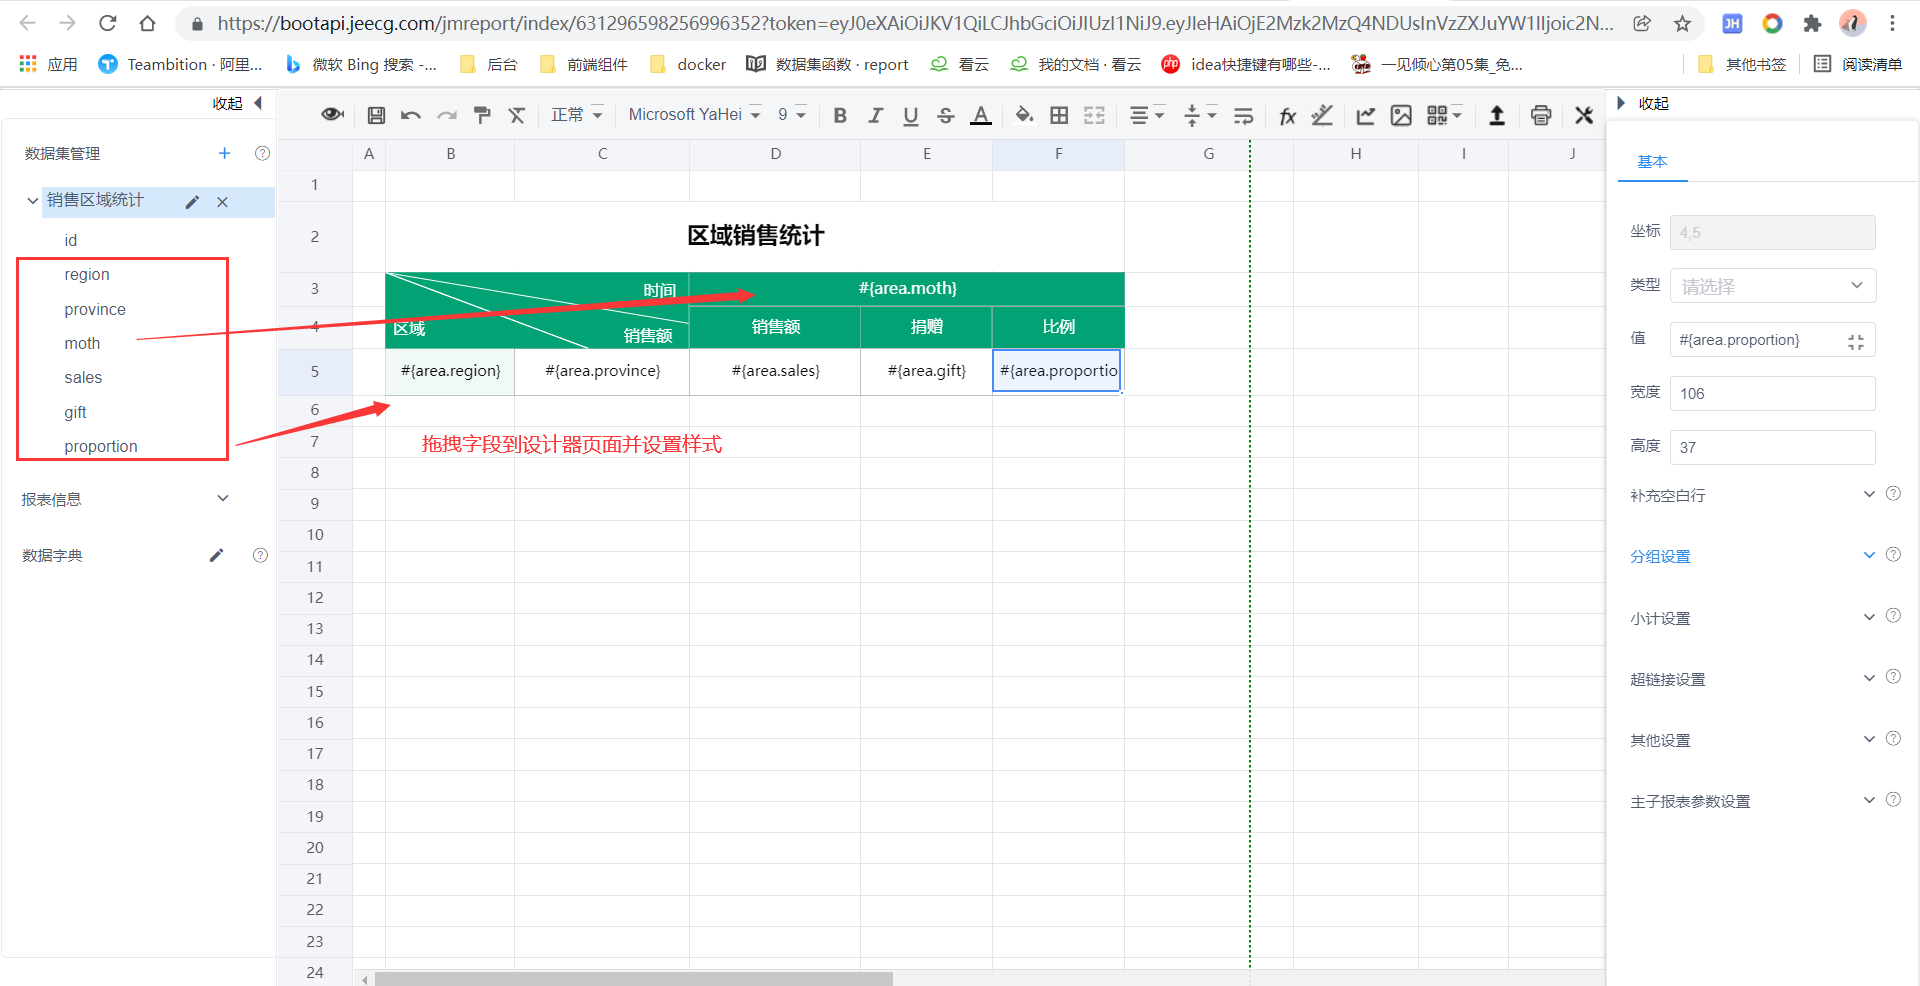Viewport: 1920px width, 986px height.
Task: Expand the 其他设置 section
Action: pos(1869,739)
